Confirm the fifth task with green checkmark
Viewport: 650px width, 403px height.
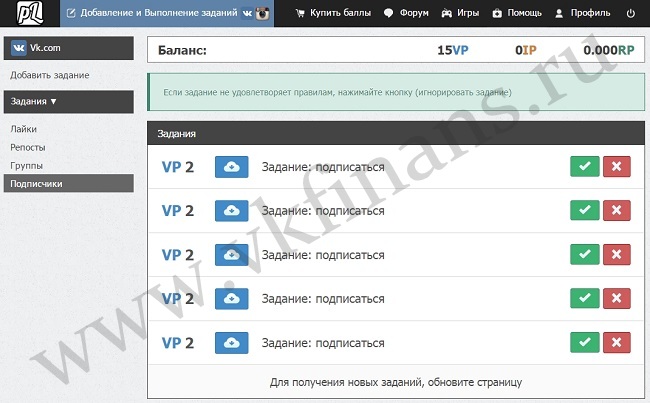[585, 342]
